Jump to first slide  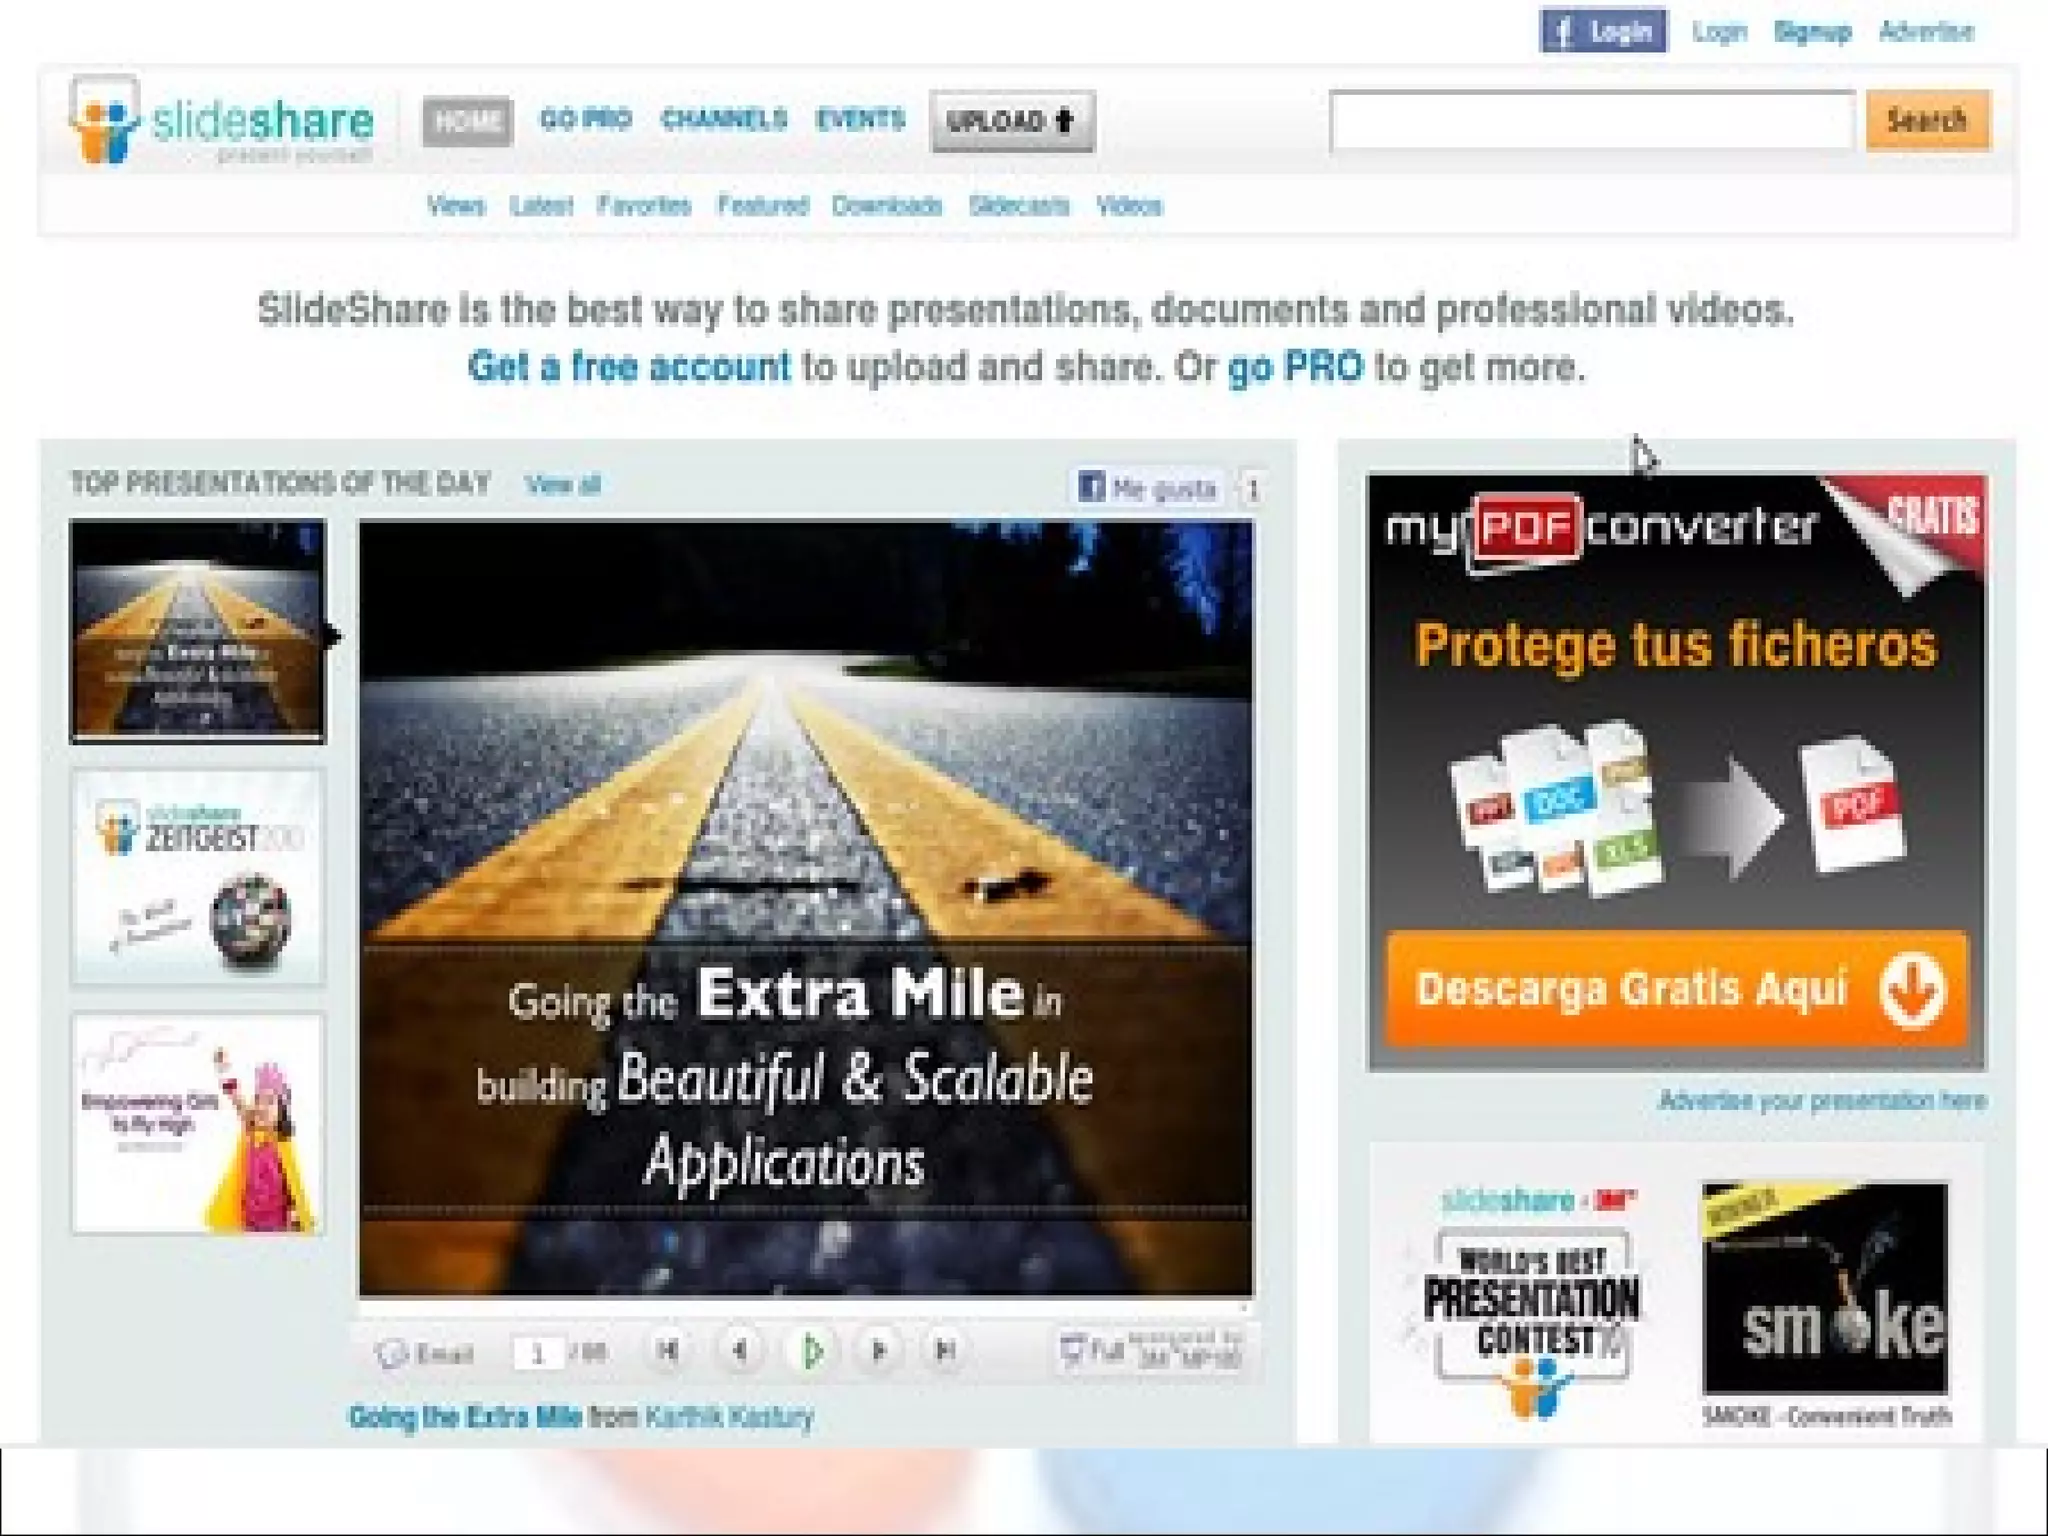(667, 1351)
